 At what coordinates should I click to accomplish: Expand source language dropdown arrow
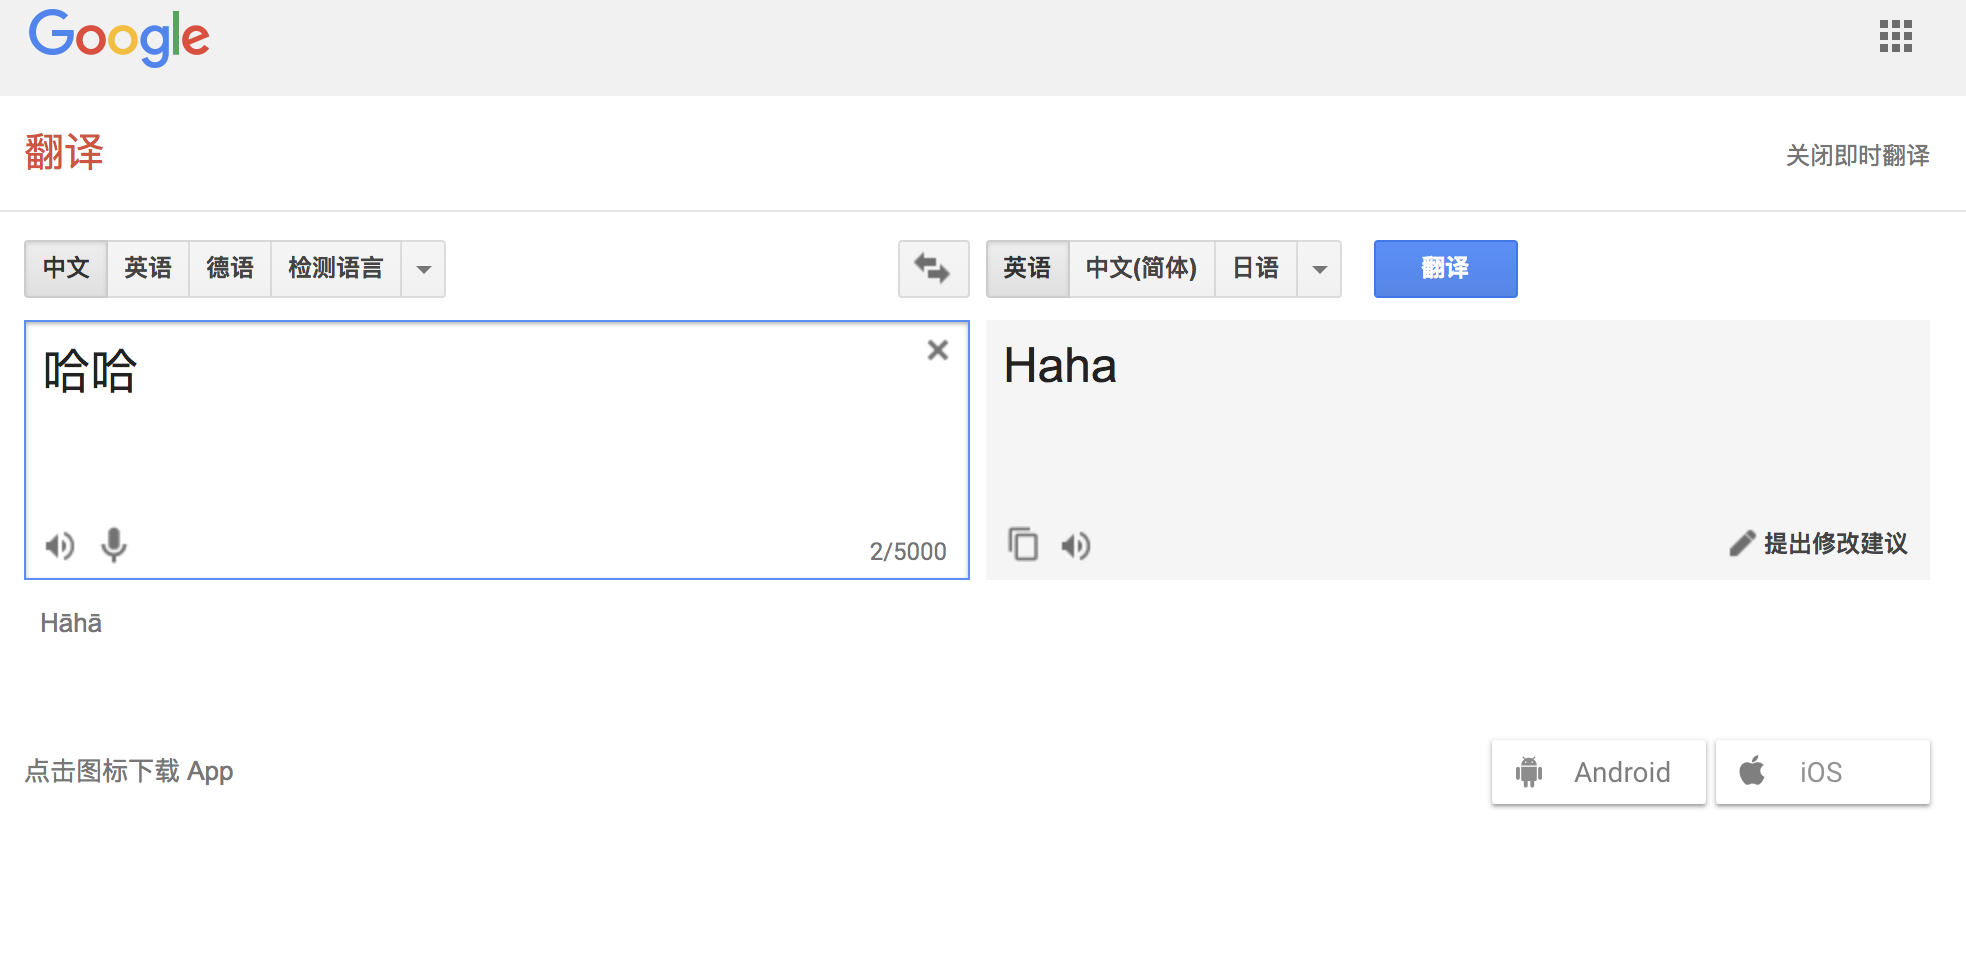tap(424, 269)
